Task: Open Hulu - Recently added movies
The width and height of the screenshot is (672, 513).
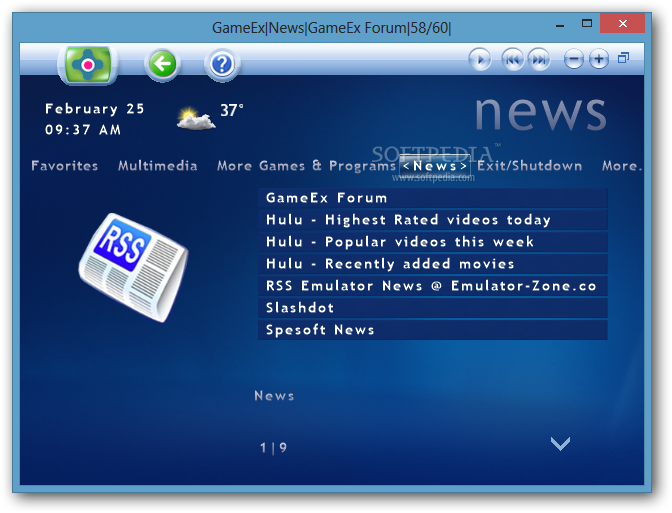Action: coord(432,264)
